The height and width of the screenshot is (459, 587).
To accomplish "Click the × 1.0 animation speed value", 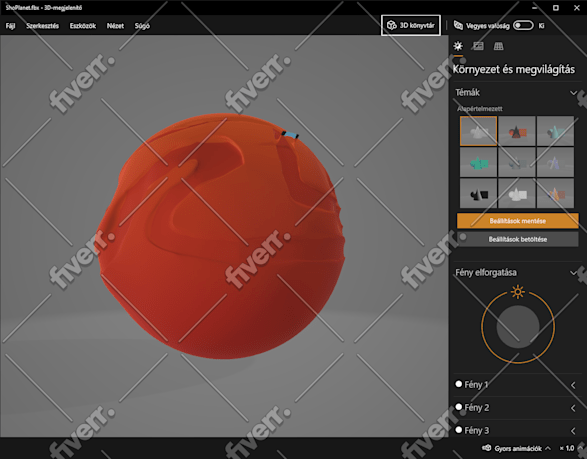I will [x=567, y=448].
